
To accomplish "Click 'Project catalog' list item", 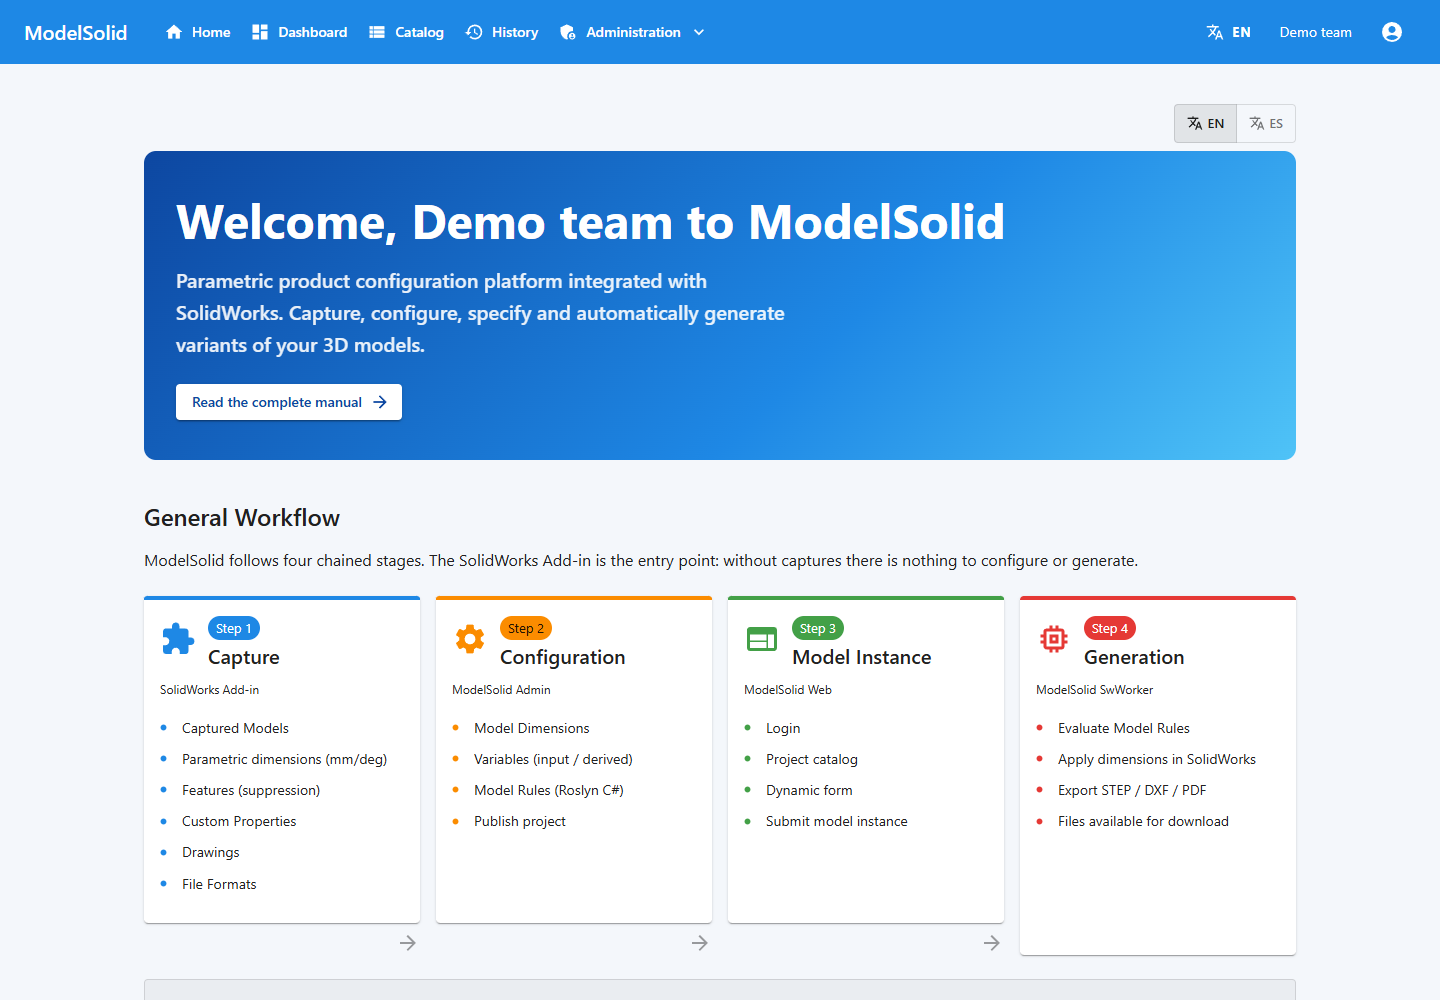I will coord(812,759).
